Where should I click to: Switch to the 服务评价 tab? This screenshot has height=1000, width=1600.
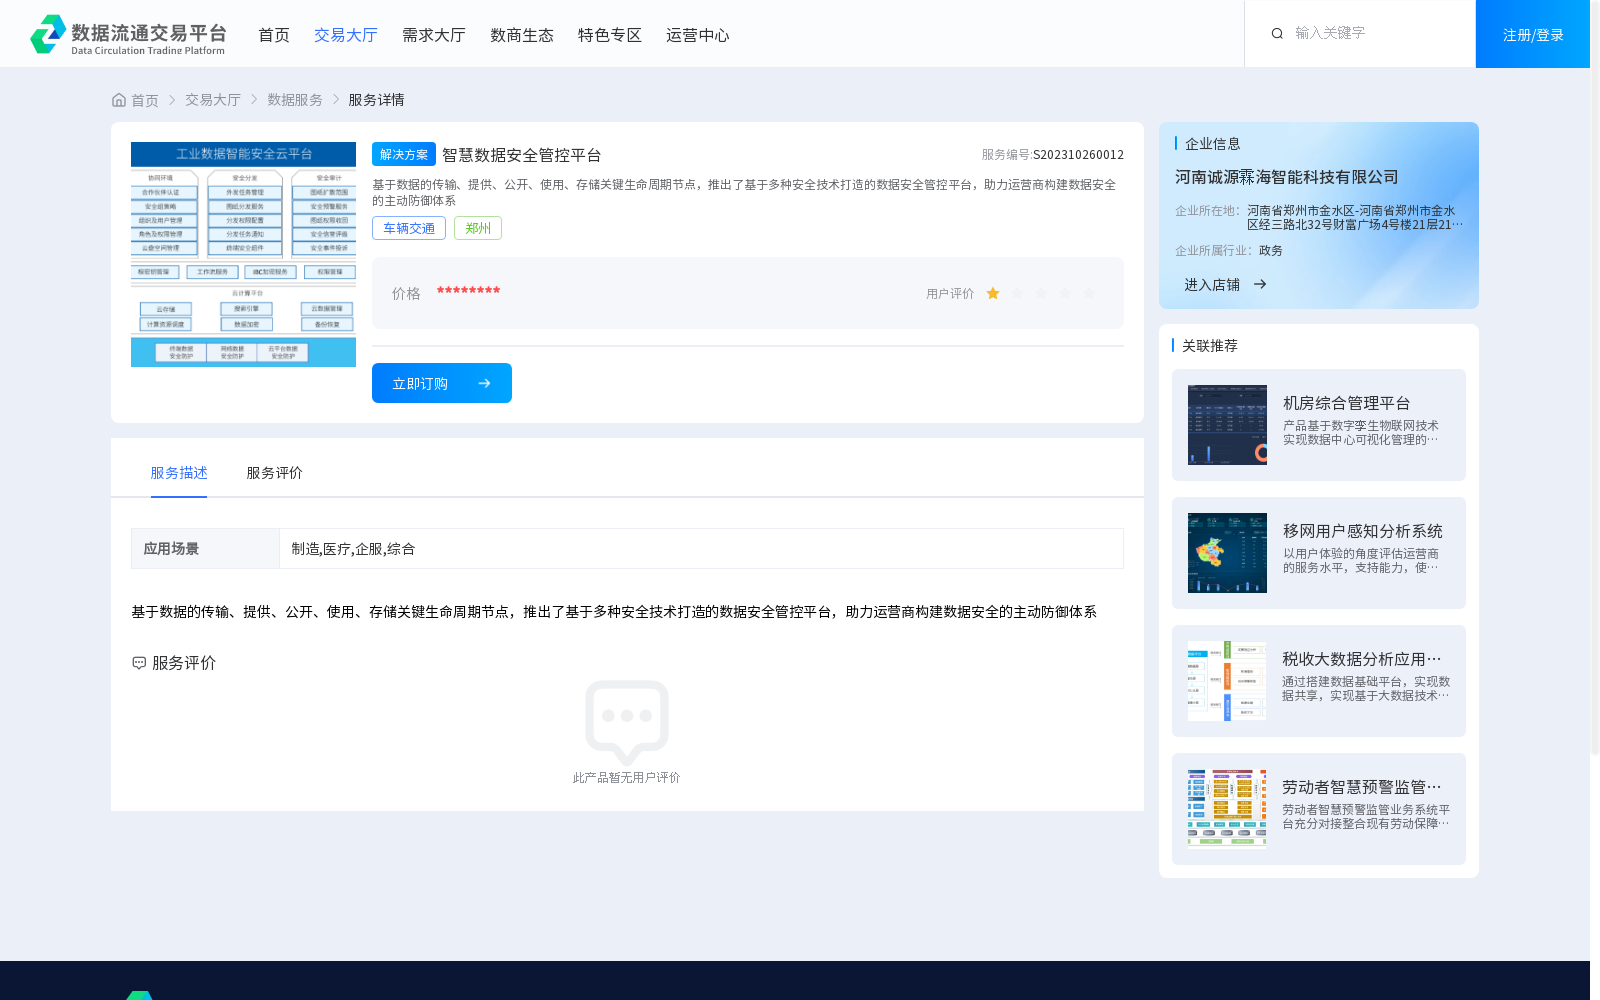275,473
